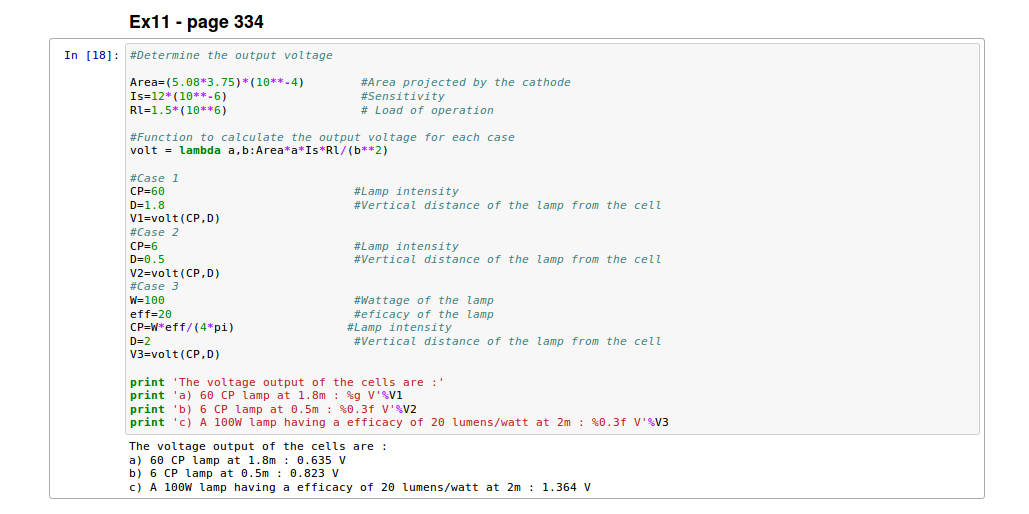Click the 'eff=20' assignment line
Image resolution: width=1029 pixels, height=514 pixels.
click(151, 314)
